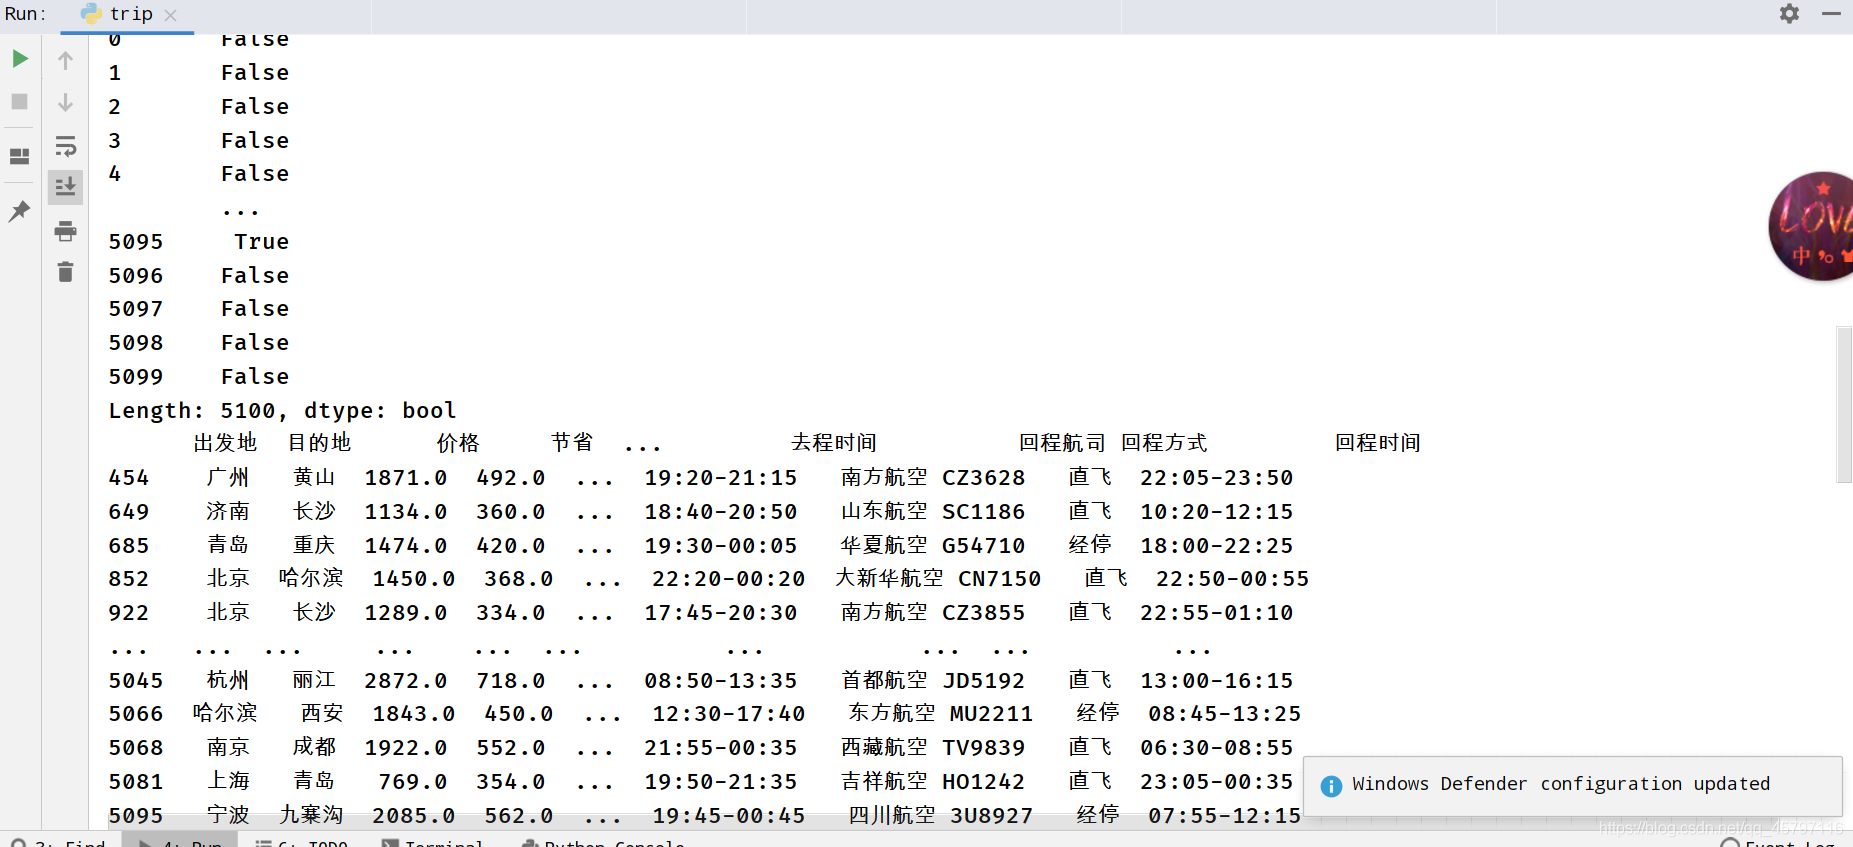Viewport: 1853px width, 847px height.
Task: Open Run panel settings gear
Action: [x=1789, y=14]
